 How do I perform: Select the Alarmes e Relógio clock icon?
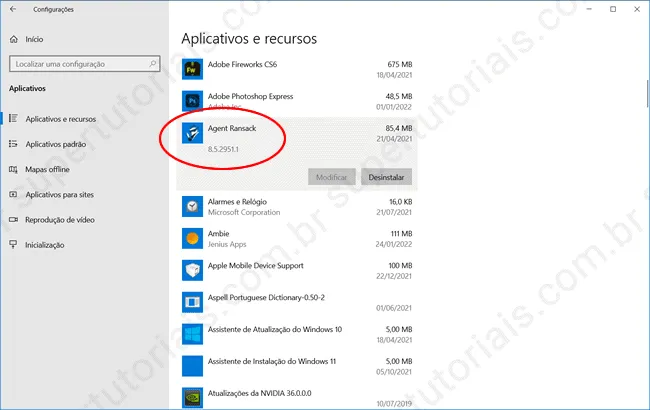tap(192, 206)
